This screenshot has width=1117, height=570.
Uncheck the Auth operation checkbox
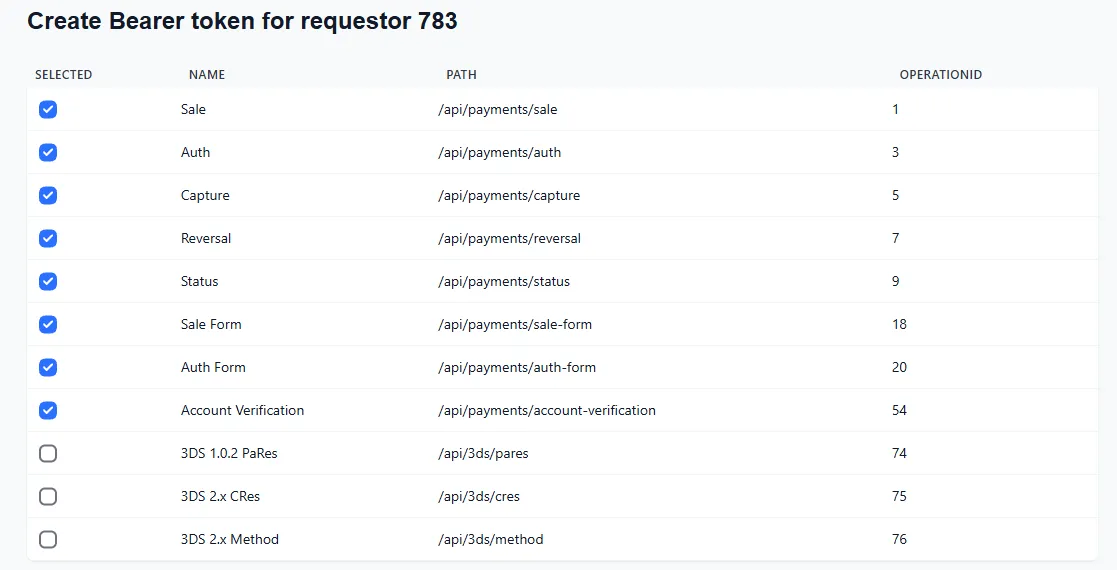click(x=48, y=153)
